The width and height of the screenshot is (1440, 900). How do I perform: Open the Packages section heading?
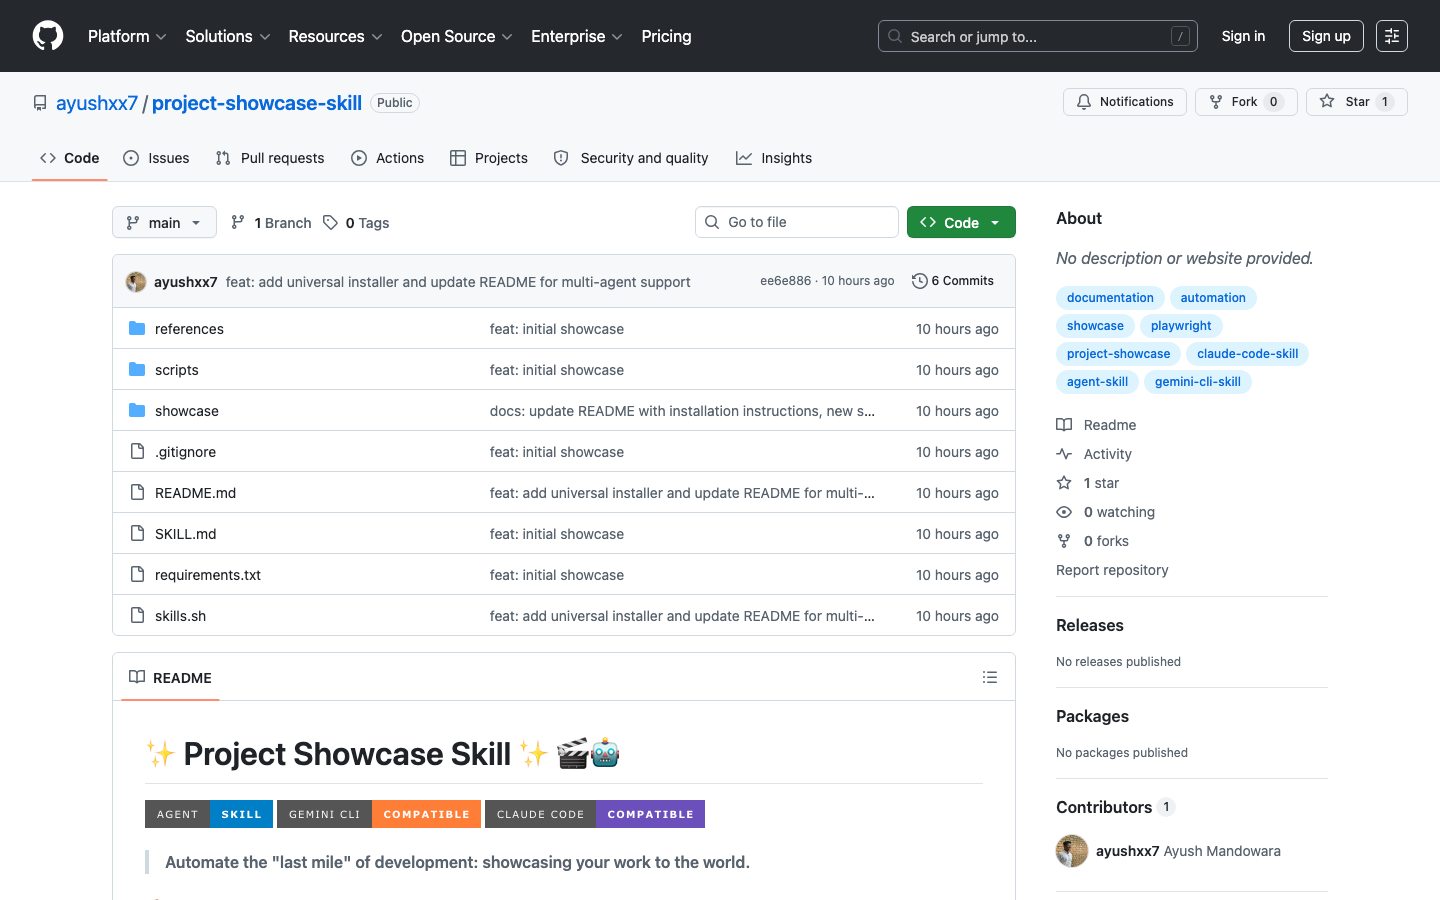coord(1092,716)
